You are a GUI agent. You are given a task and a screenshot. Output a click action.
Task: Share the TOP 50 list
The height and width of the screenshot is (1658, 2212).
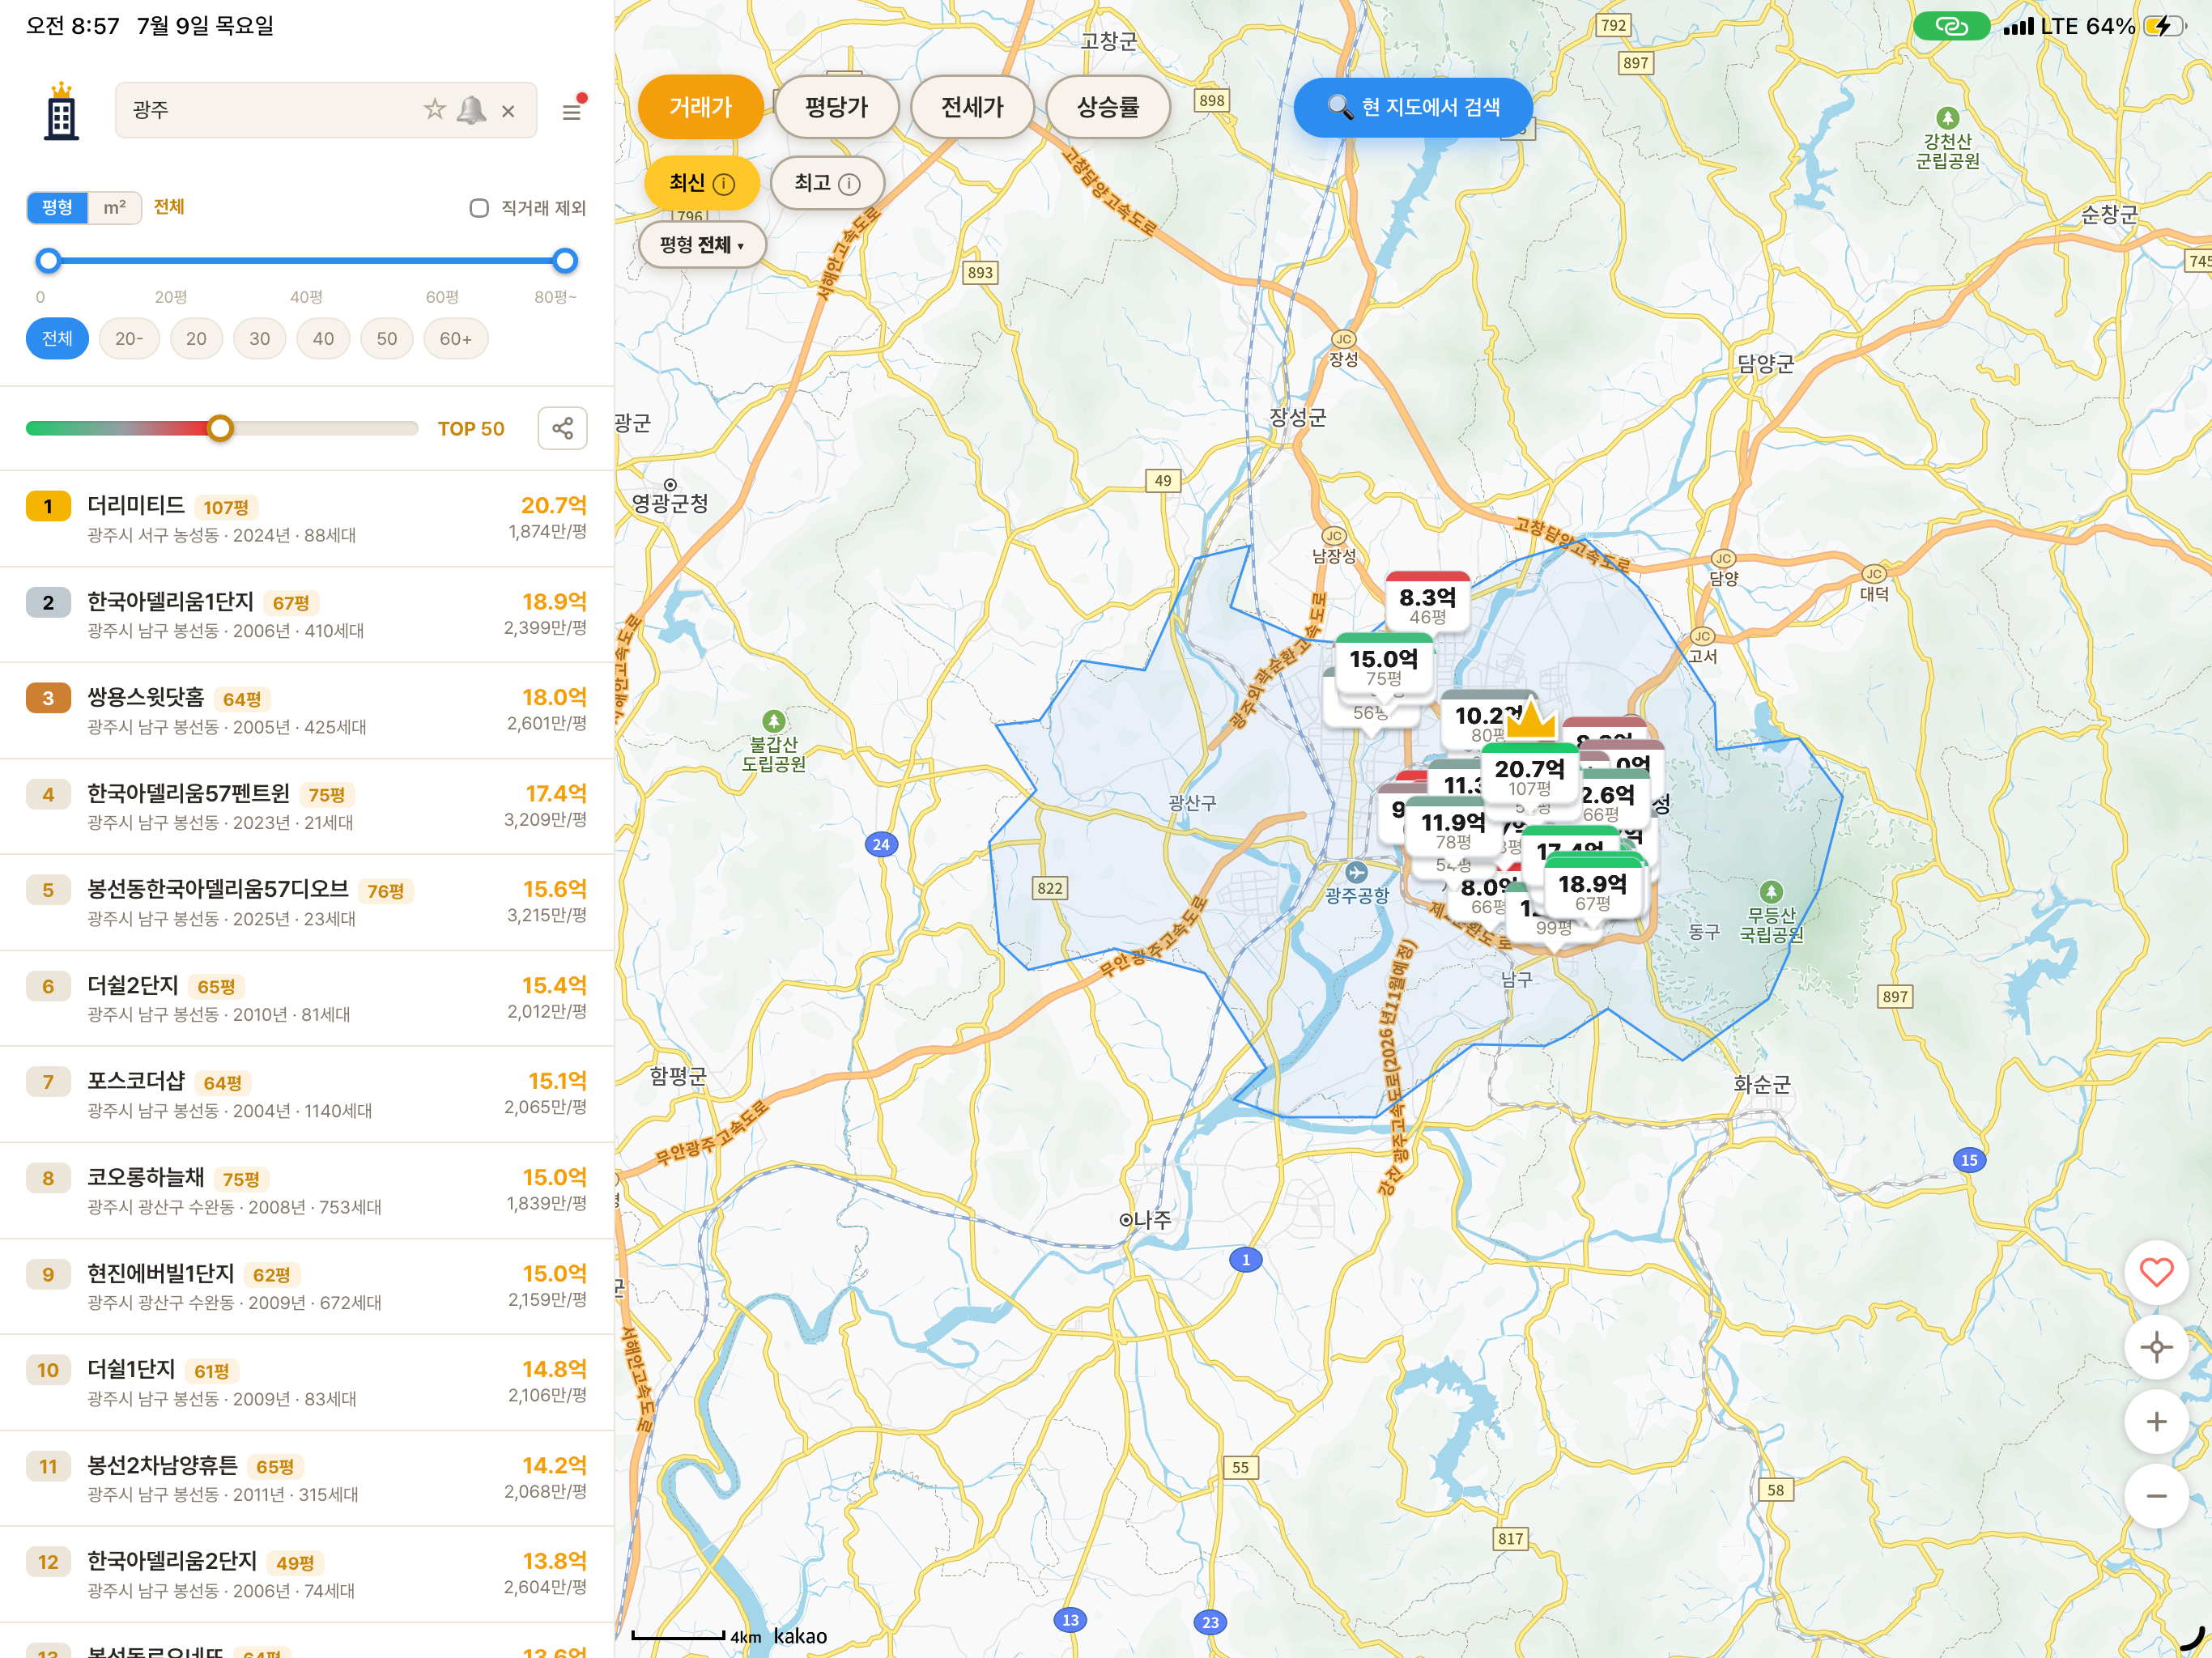[563, 428]
